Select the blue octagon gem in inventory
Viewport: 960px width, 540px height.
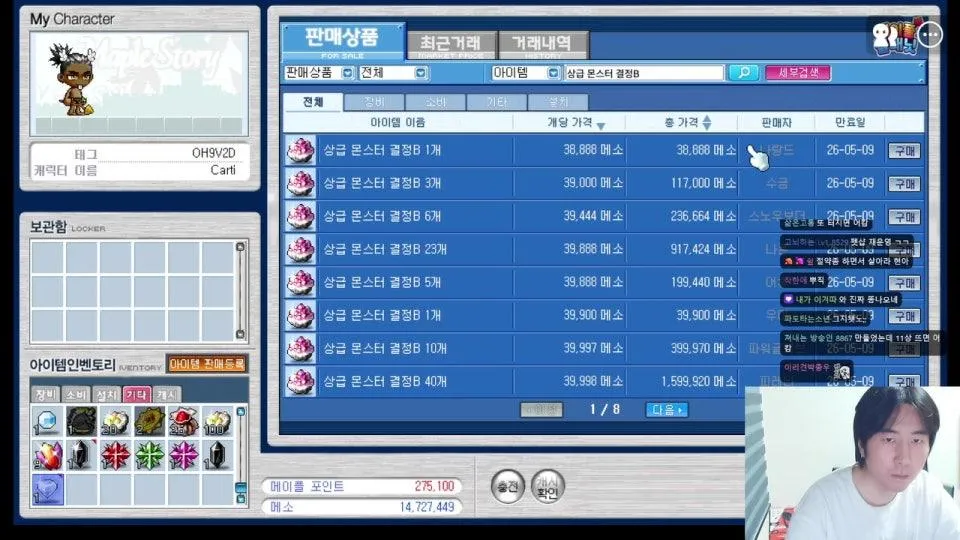47,421
